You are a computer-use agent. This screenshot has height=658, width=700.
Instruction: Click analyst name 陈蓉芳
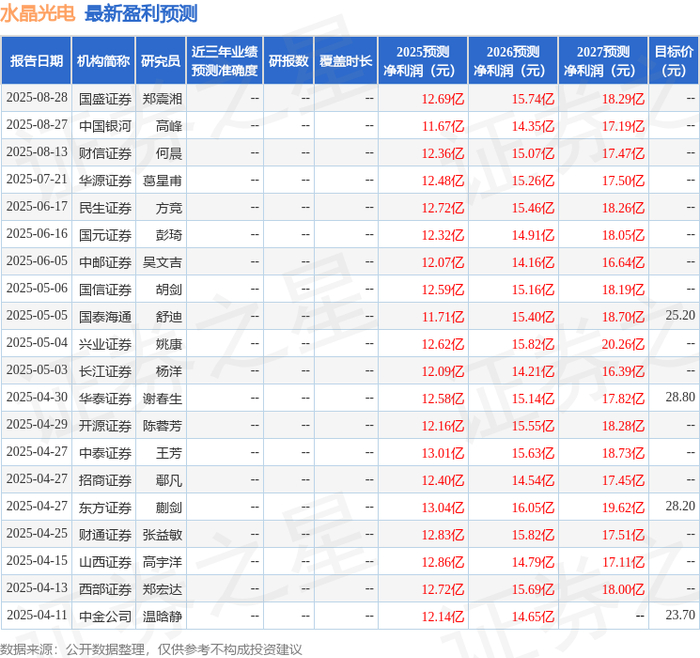(162, 425)
